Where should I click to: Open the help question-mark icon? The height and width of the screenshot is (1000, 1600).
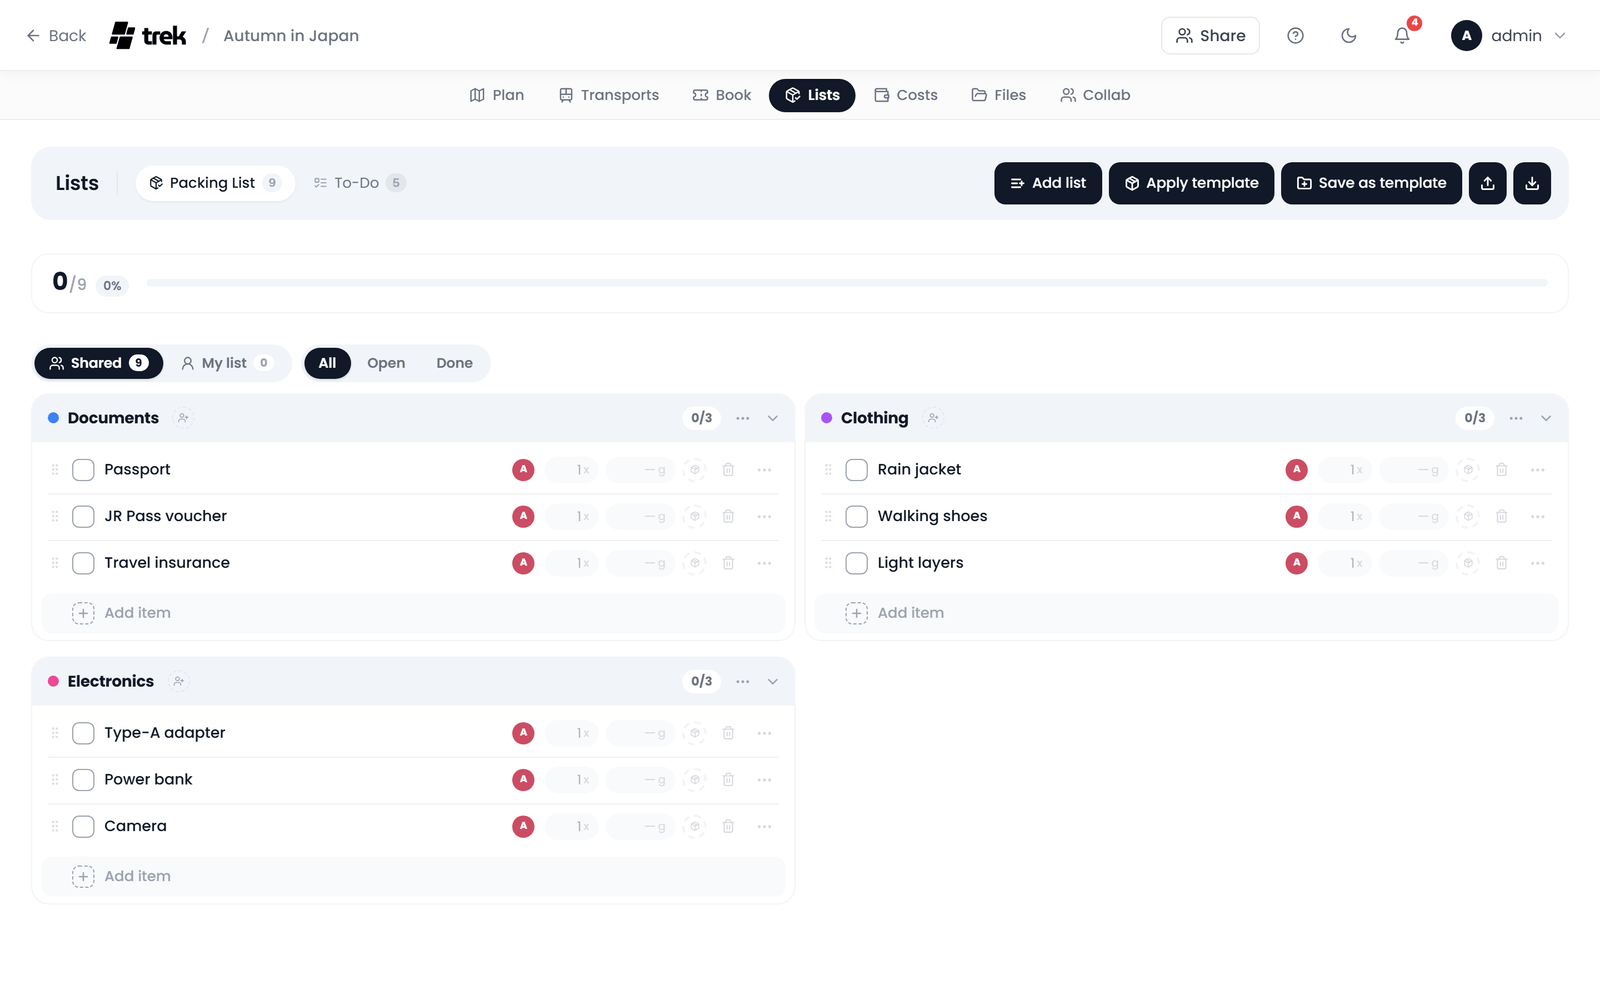coord(1295,36)
